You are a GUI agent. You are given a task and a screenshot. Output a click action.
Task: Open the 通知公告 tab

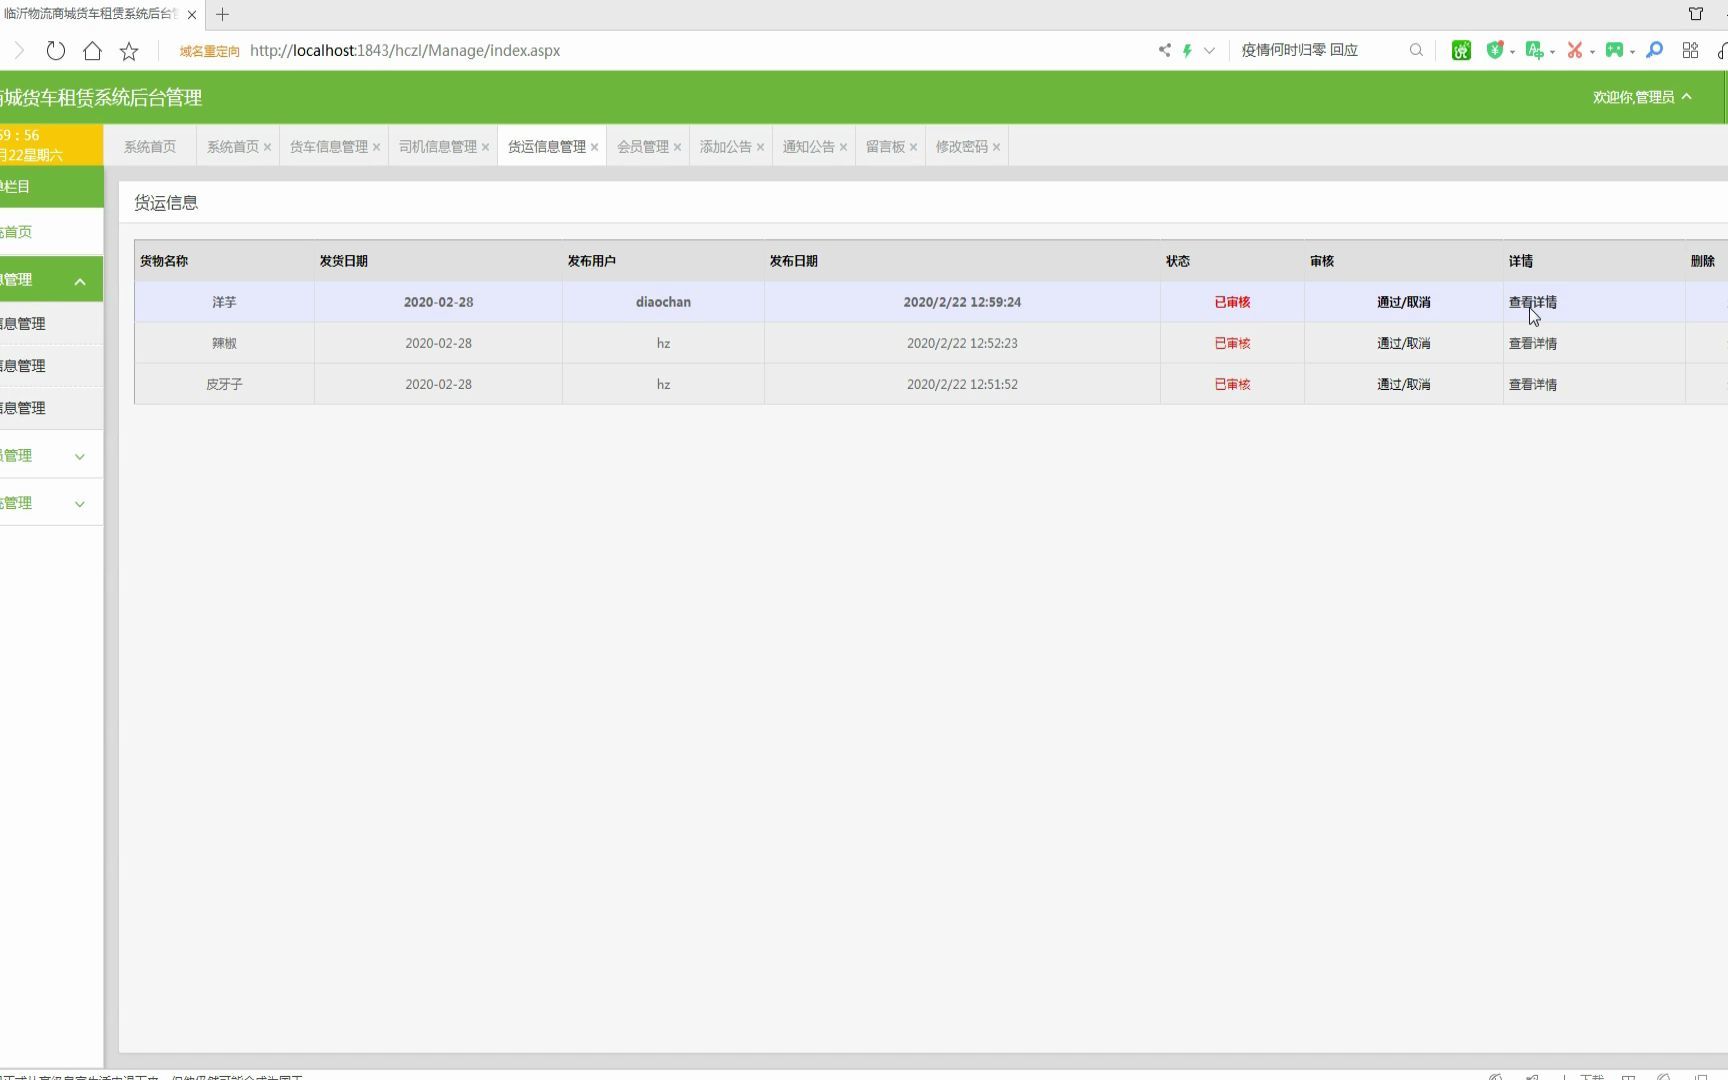(809, 146)
